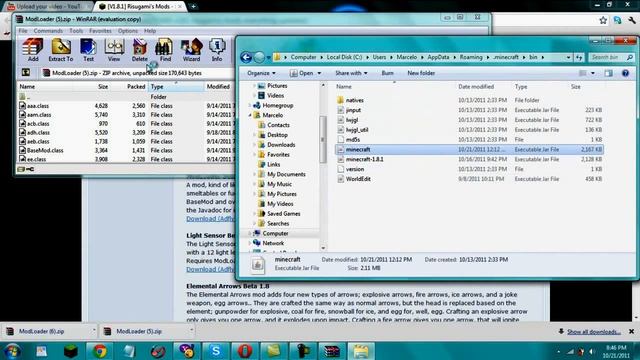The image size is (640, 360).
Task: Switch to the Risugami's Mods Chrome tab
Action: (x=140, y=7)
